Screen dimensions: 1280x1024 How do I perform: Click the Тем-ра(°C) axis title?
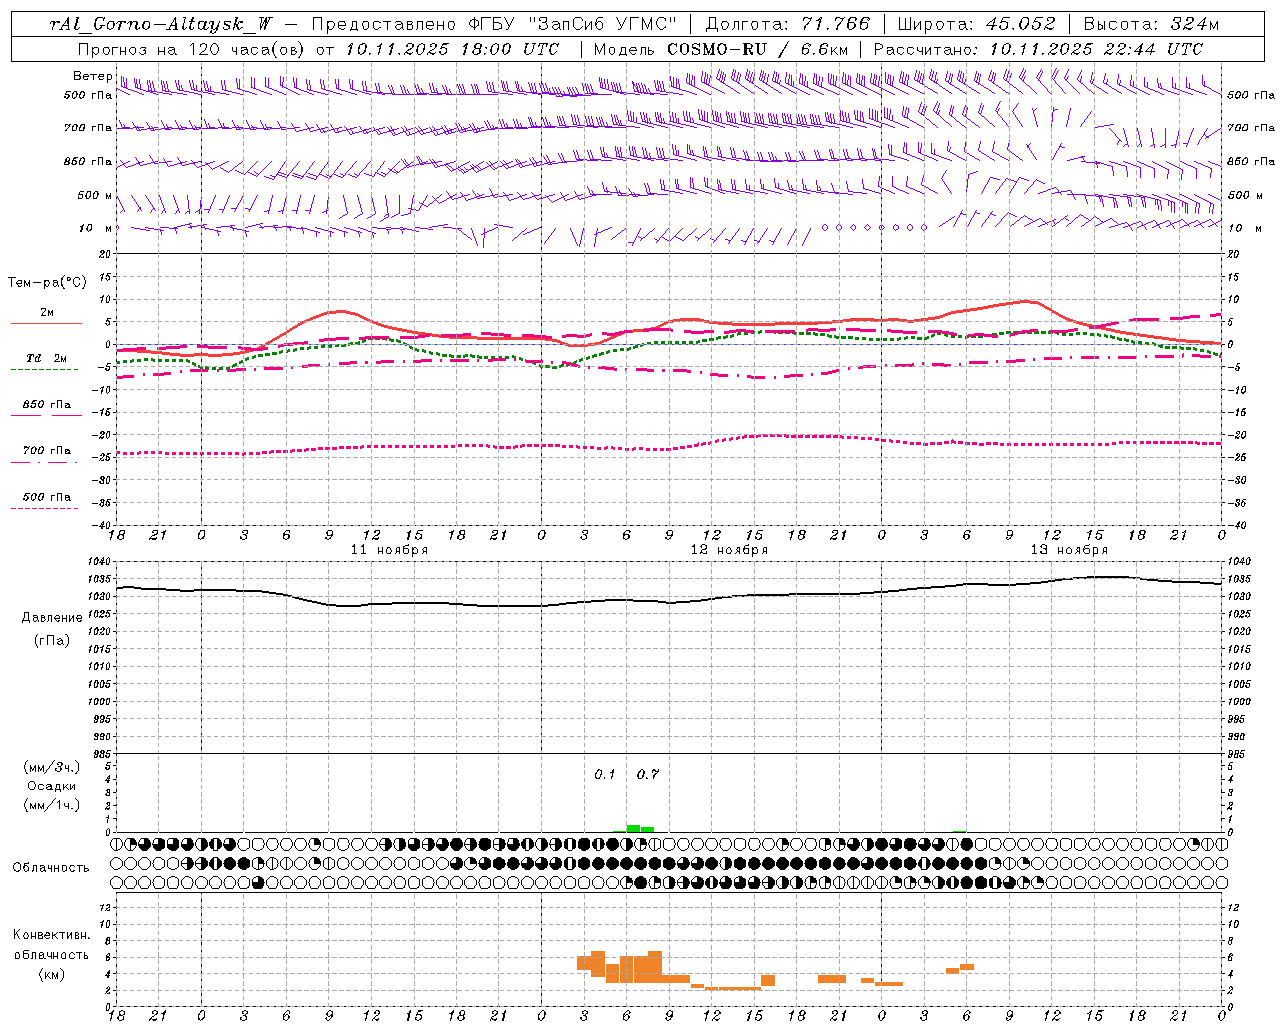click(47, 283)
